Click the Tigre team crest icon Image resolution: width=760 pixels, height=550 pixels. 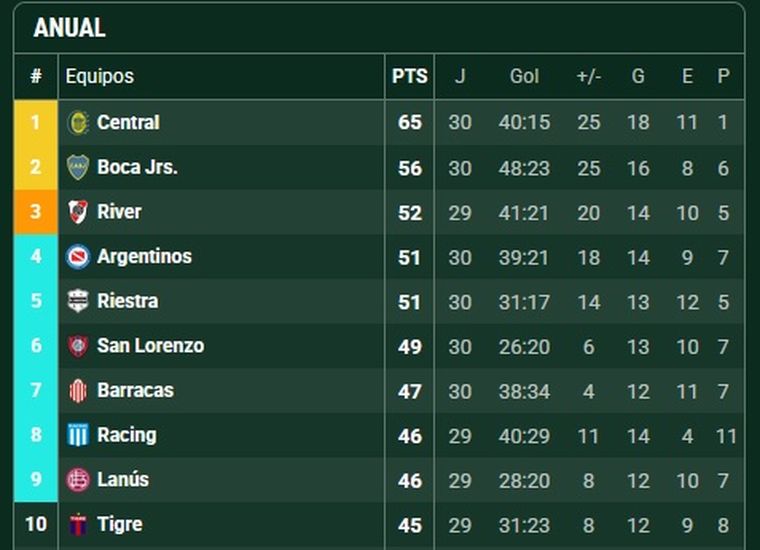click(78, 524)
